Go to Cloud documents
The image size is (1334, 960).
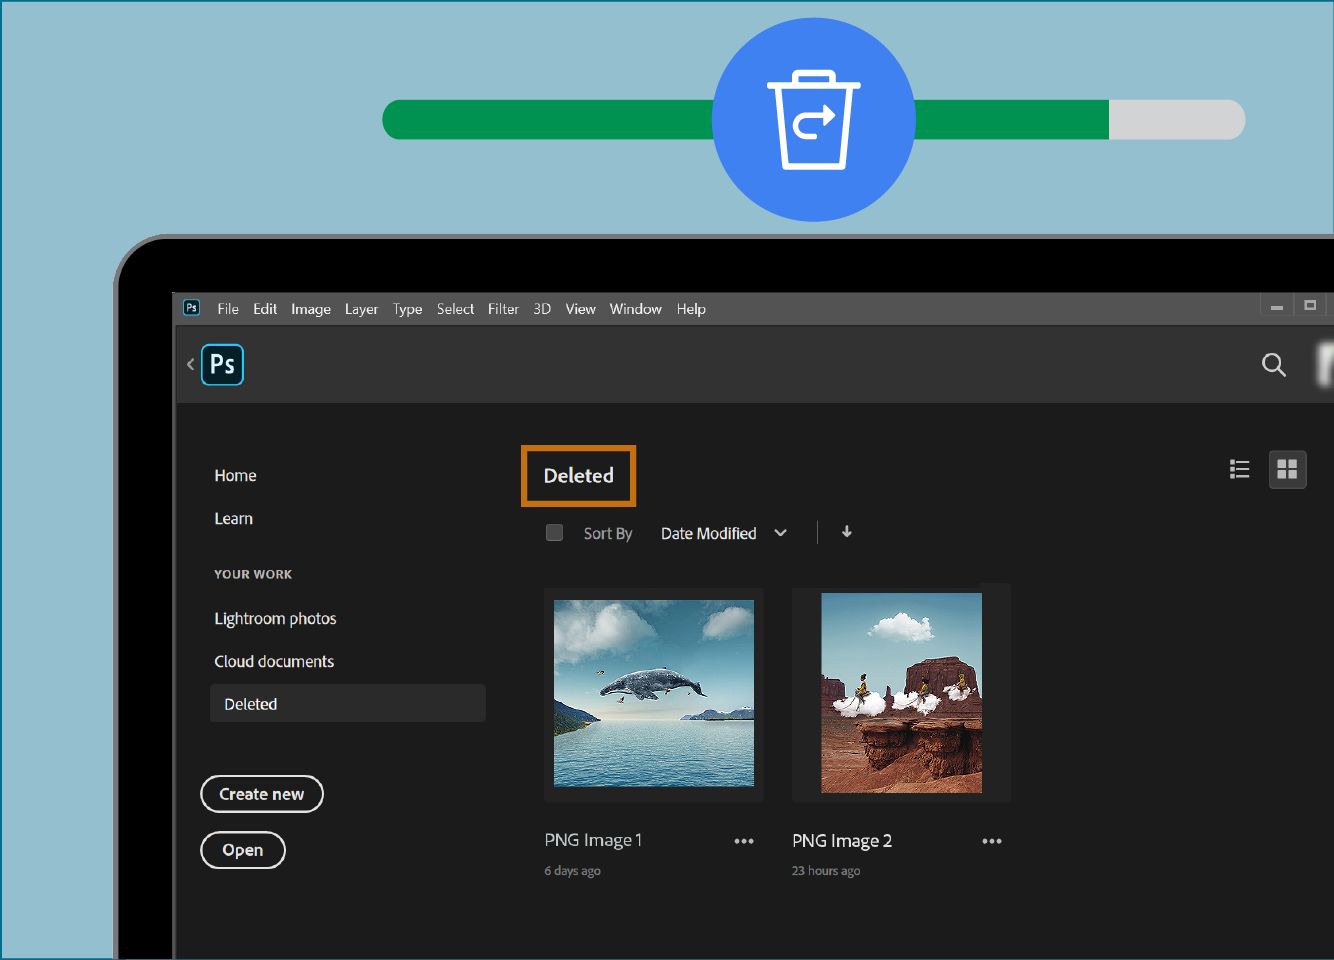coord(274,661)
